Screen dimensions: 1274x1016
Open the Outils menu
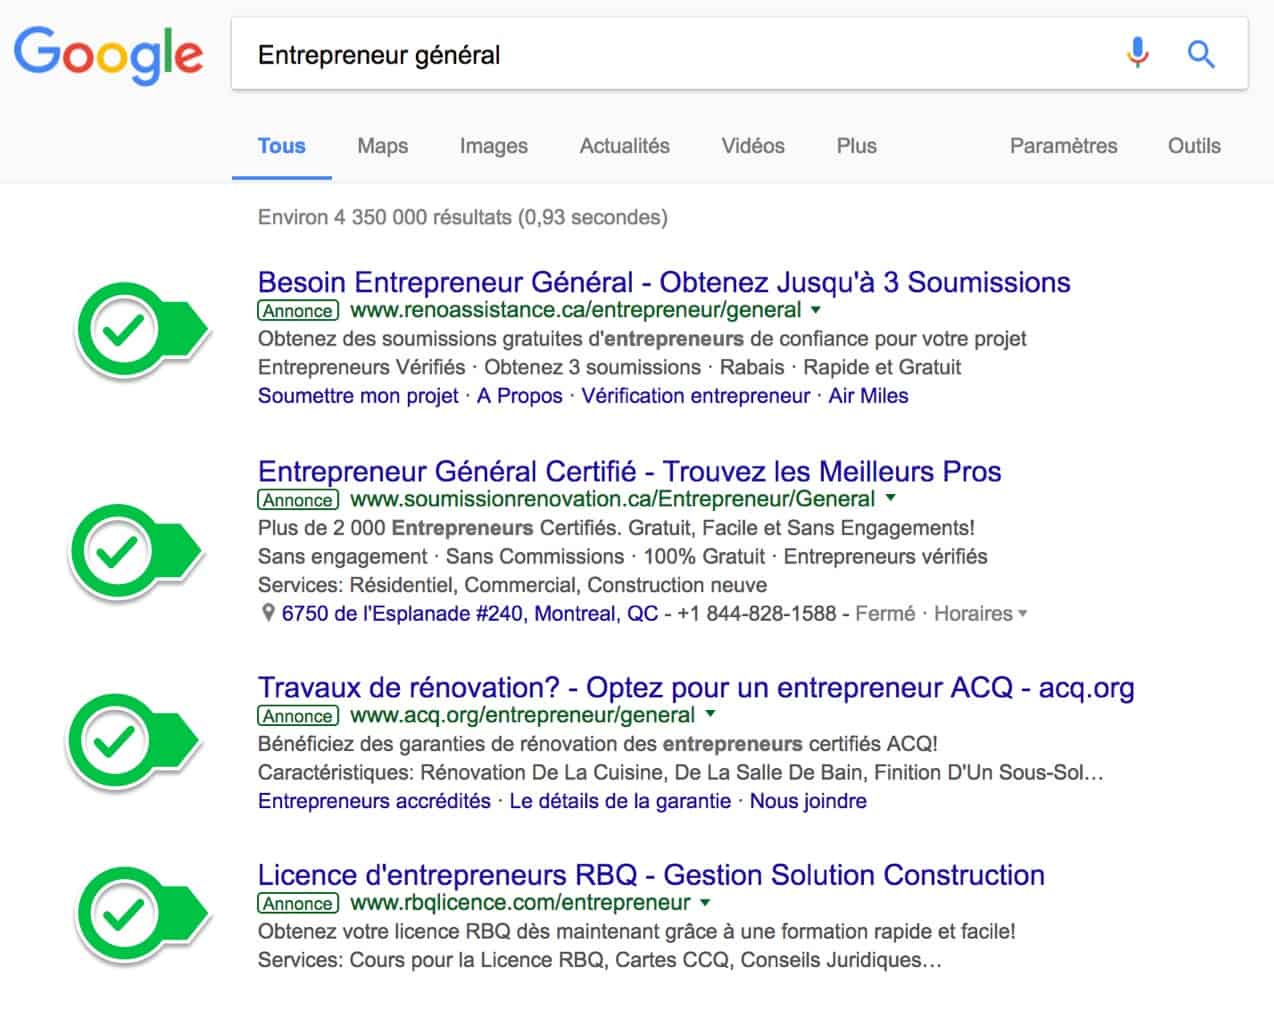coord(1194,146)
